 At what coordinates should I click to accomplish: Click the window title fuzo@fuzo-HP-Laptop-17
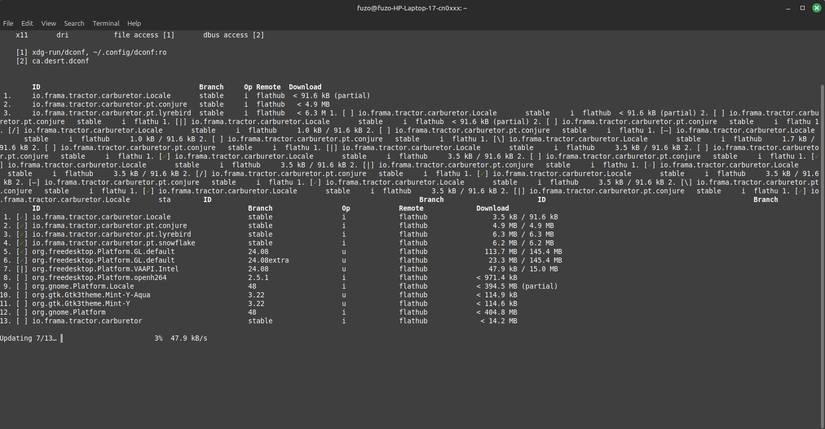tap(412, 8)
